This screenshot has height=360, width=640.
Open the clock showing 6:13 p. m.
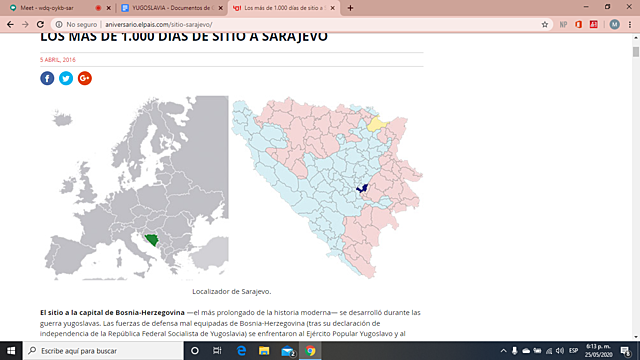[598, 351]
